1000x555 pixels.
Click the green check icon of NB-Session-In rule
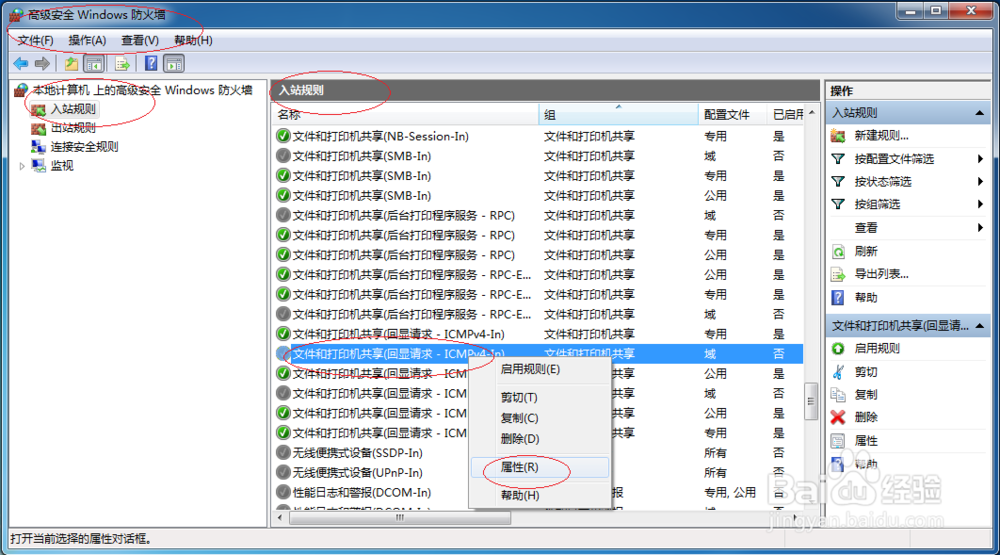click(x=283, y=136)
